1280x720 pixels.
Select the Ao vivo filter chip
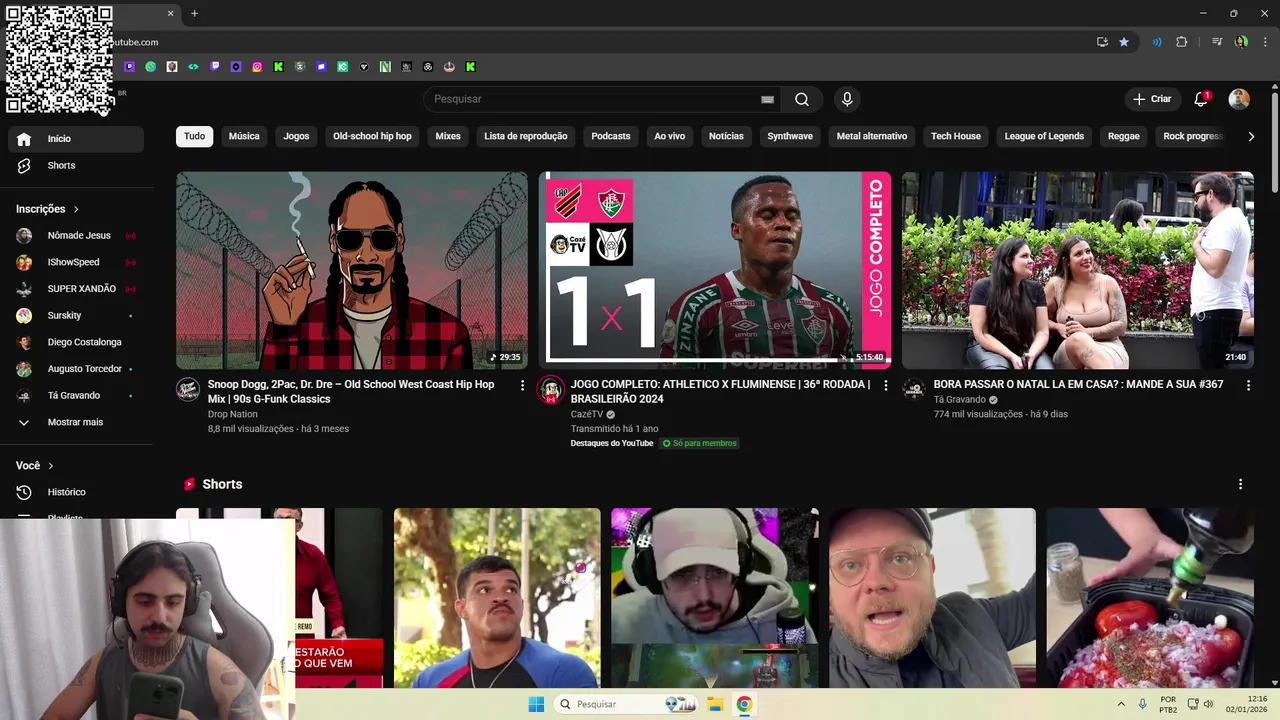670,136
